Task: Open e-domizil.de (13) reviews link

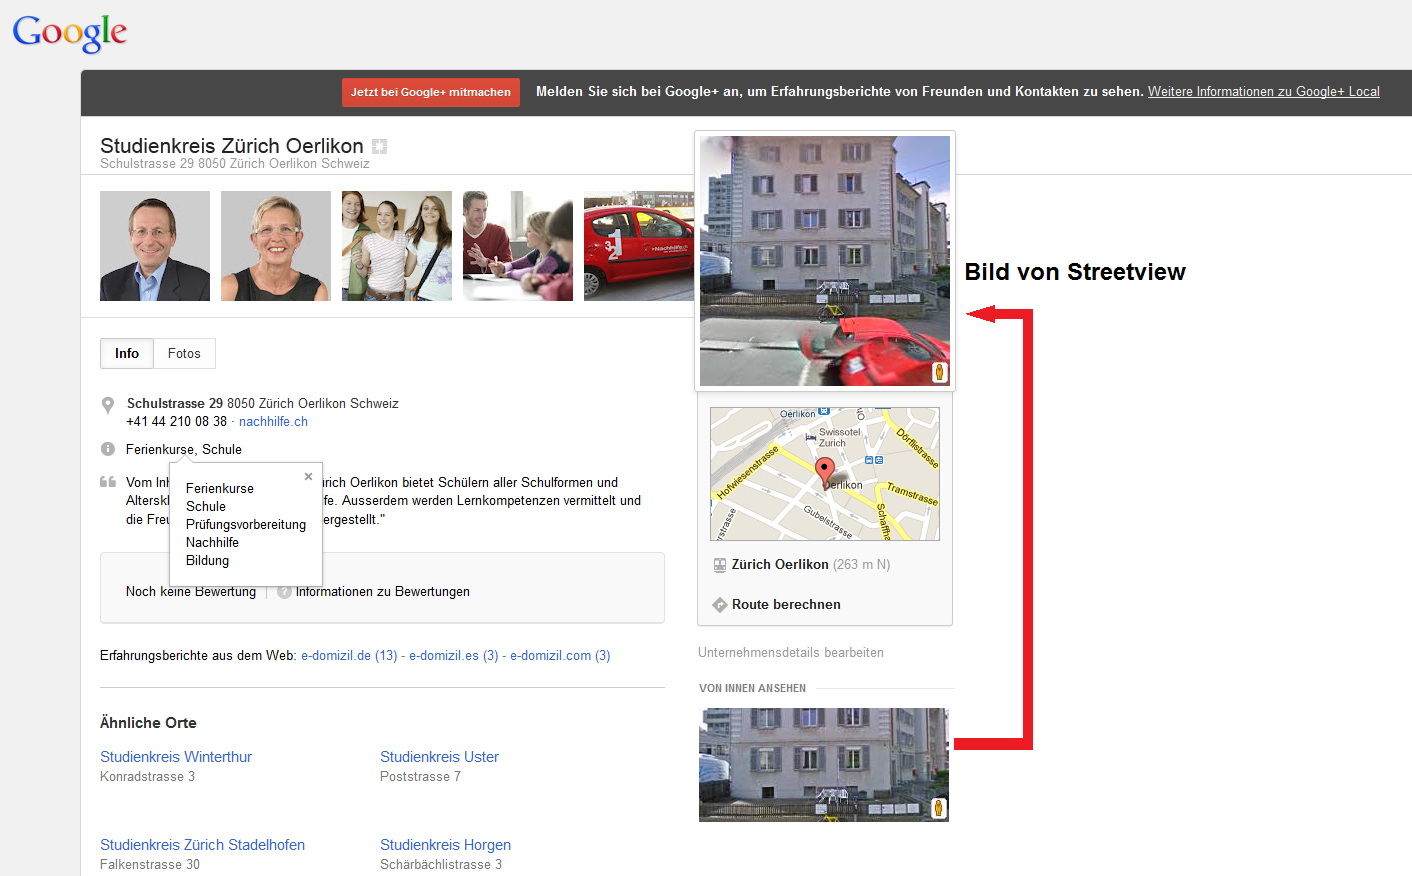Action: 349,656
